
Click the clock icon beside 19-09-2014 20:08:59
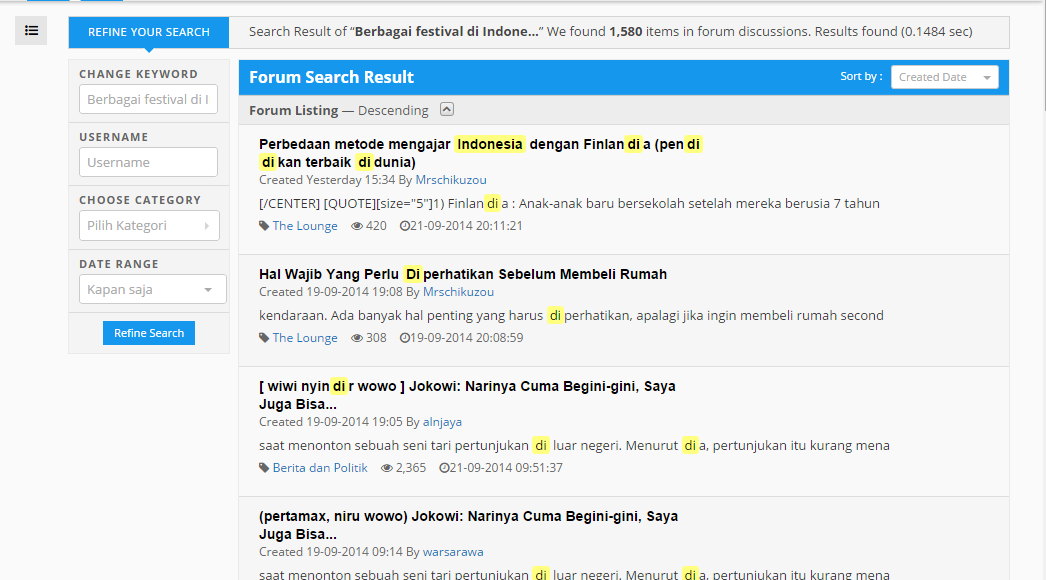(x=404, y=338)
